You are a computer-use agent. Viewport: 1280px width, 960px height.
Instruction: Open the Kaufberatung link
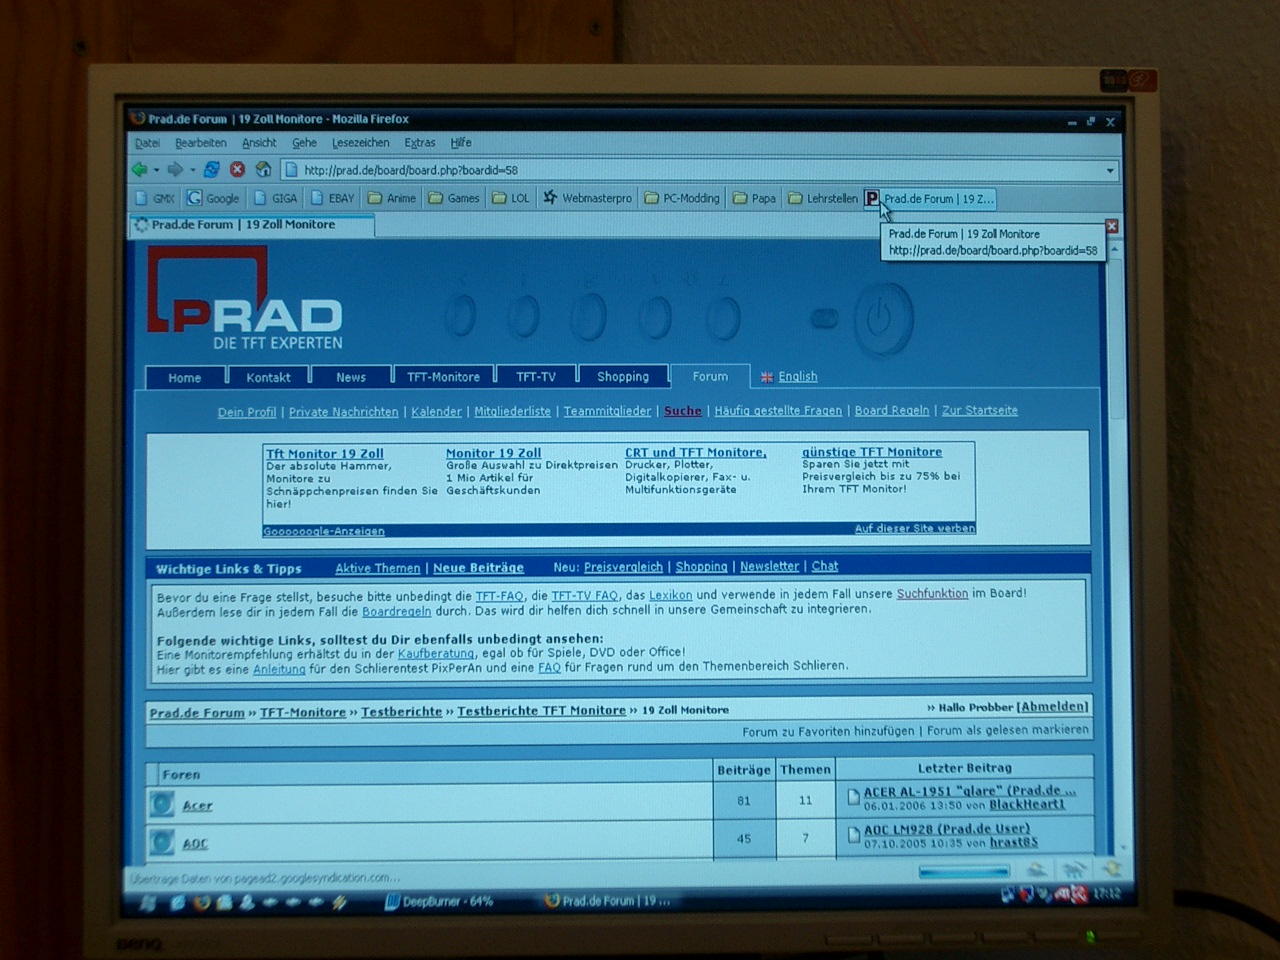click(435, 653)
